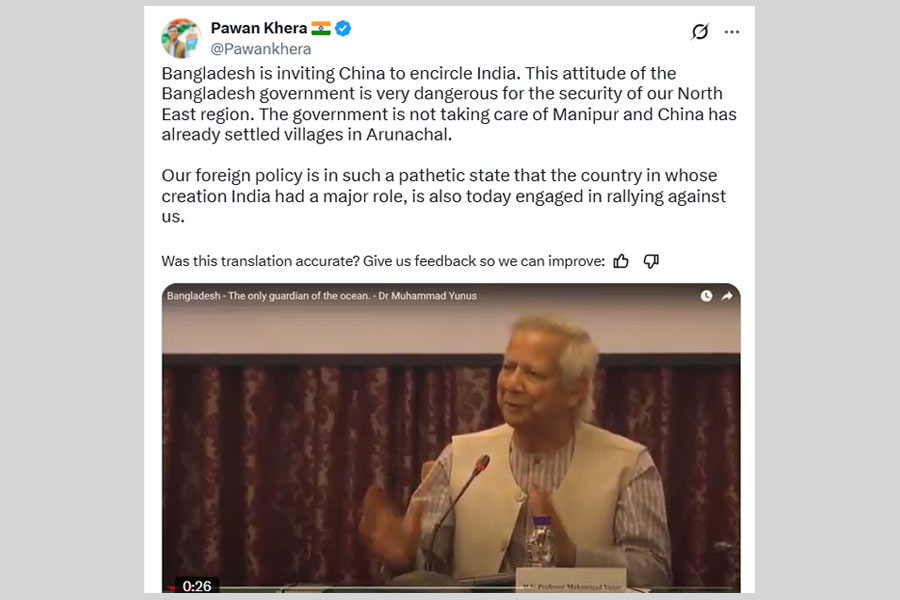Open the three-dot more options menu

pos(732,32)
